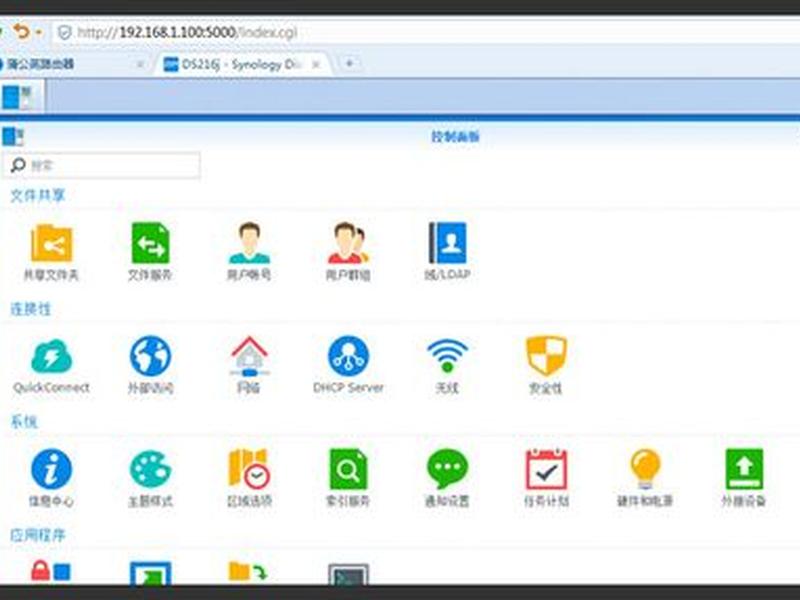Open a new browser tab with plus button

(349, 64)
